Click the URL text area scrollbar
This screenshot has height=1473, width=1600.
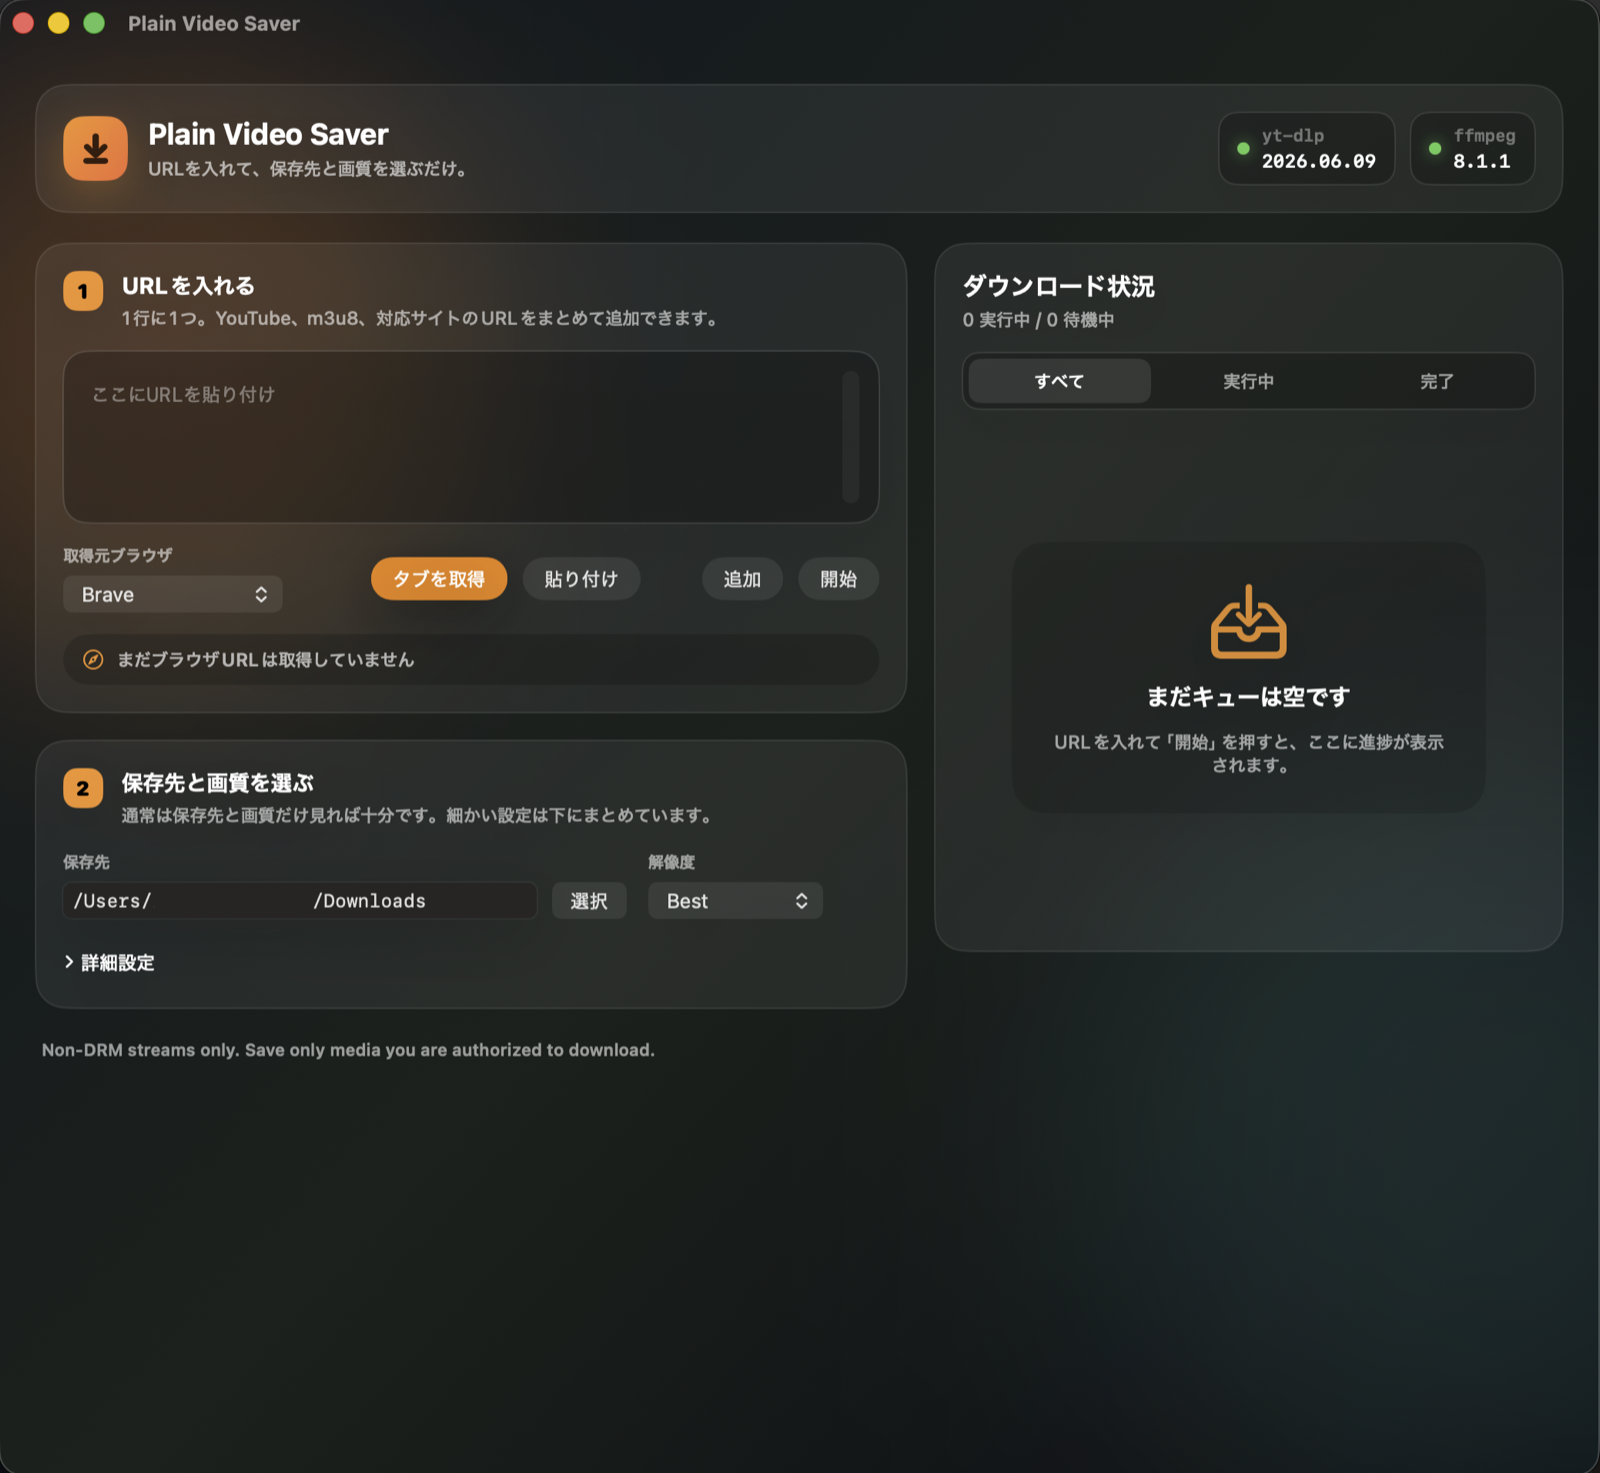tap(851, 437)
